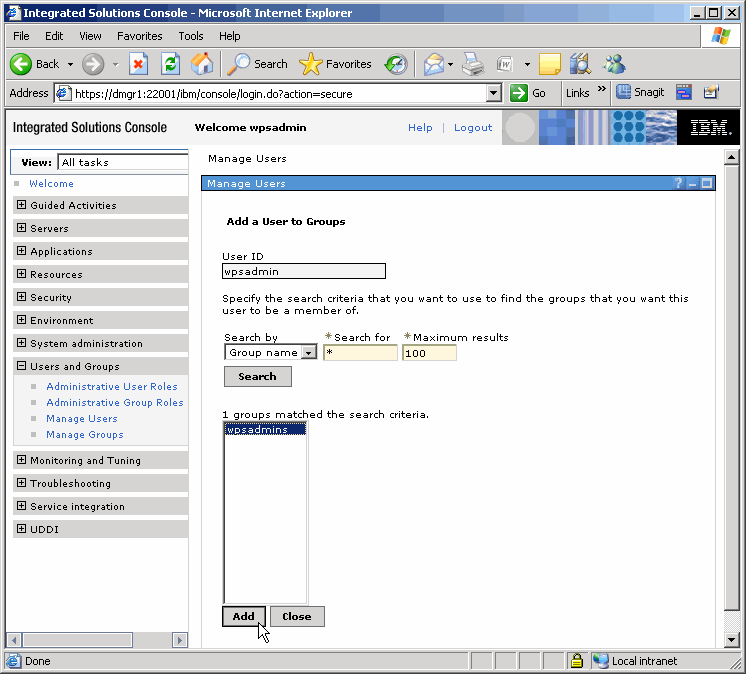Click the Maximum results input field
Image resolution: width=746 pixels, height=674 pixels.
click(x=429, y=353)
